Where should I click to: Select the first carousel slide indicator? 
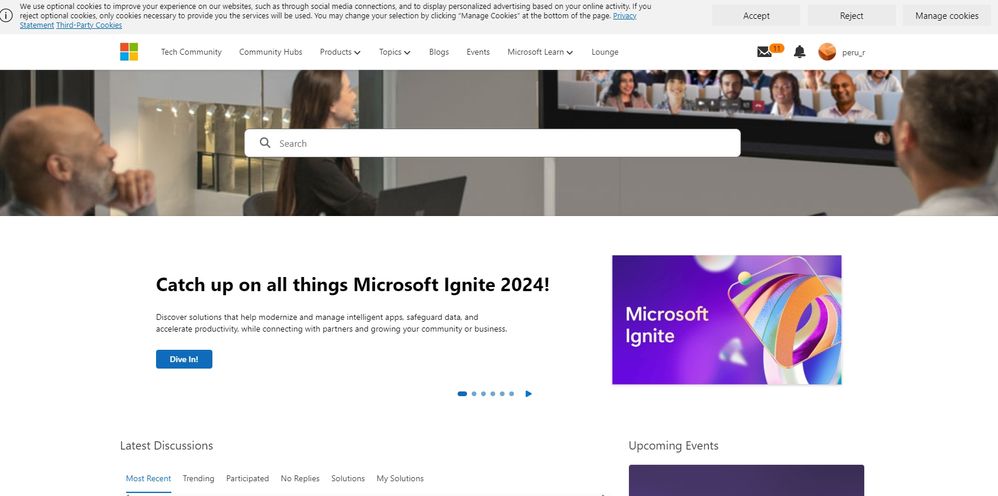pyautogui.click(x=462, y=393)
